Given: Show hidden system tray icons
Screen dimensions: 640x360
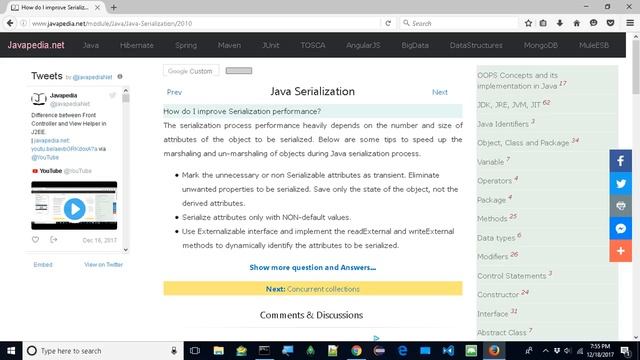Looking at the screenshot, I should [x=545, y=351].
